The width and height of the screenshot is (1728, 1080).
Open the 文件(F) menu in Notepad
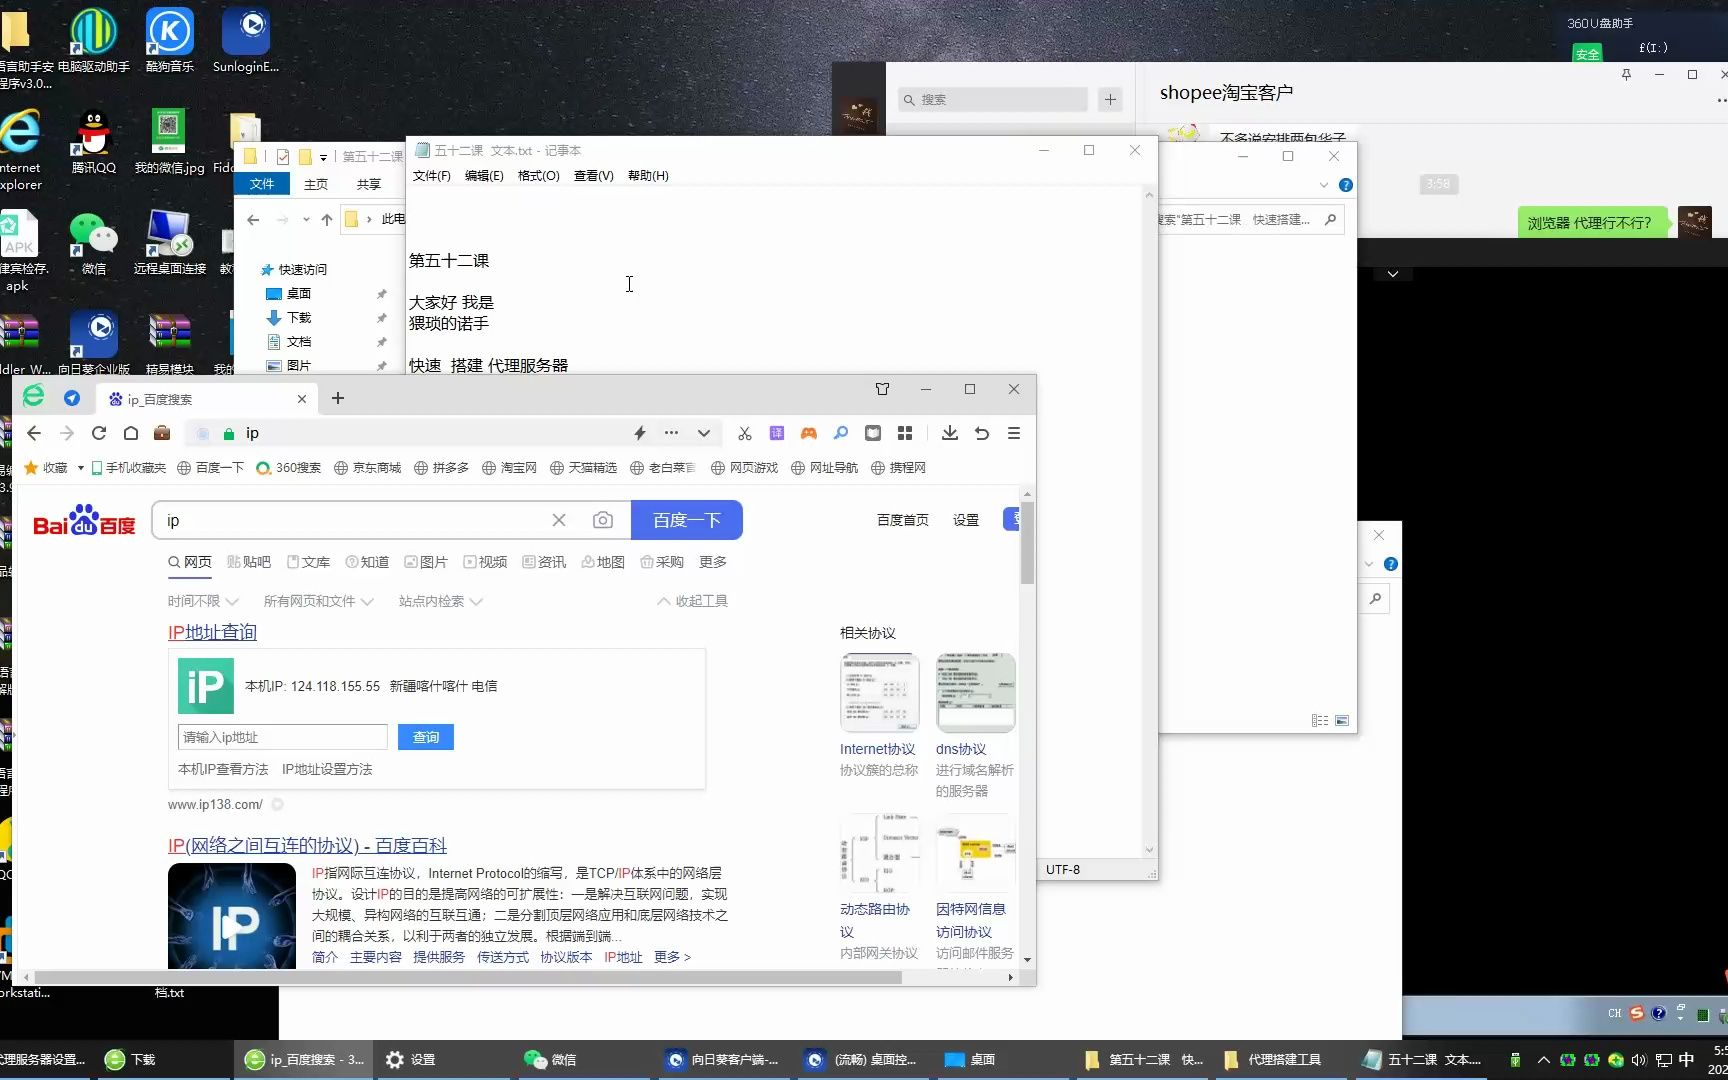coord(431,176)
